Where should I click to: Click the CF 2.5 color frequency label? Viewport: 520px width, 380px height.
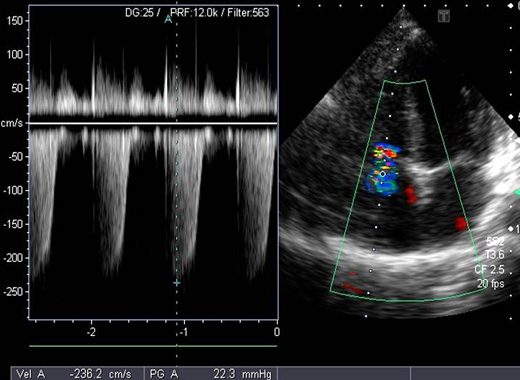coord(489,269)
